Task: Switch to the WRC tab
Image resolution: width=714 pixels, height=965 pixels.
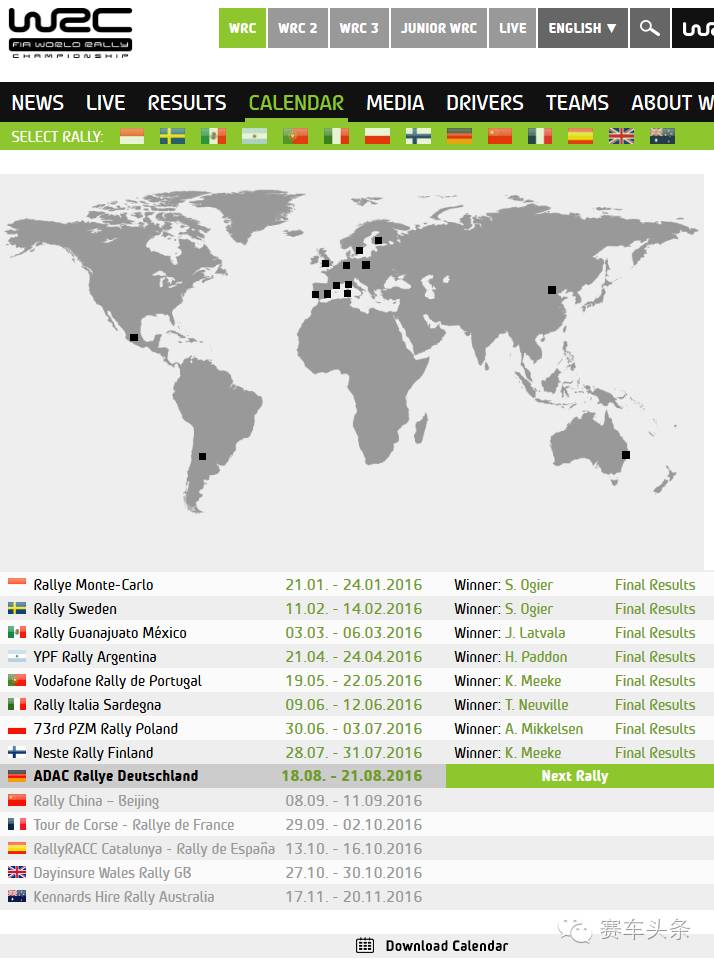Action: pyautogui.click(x=243, y=28)
